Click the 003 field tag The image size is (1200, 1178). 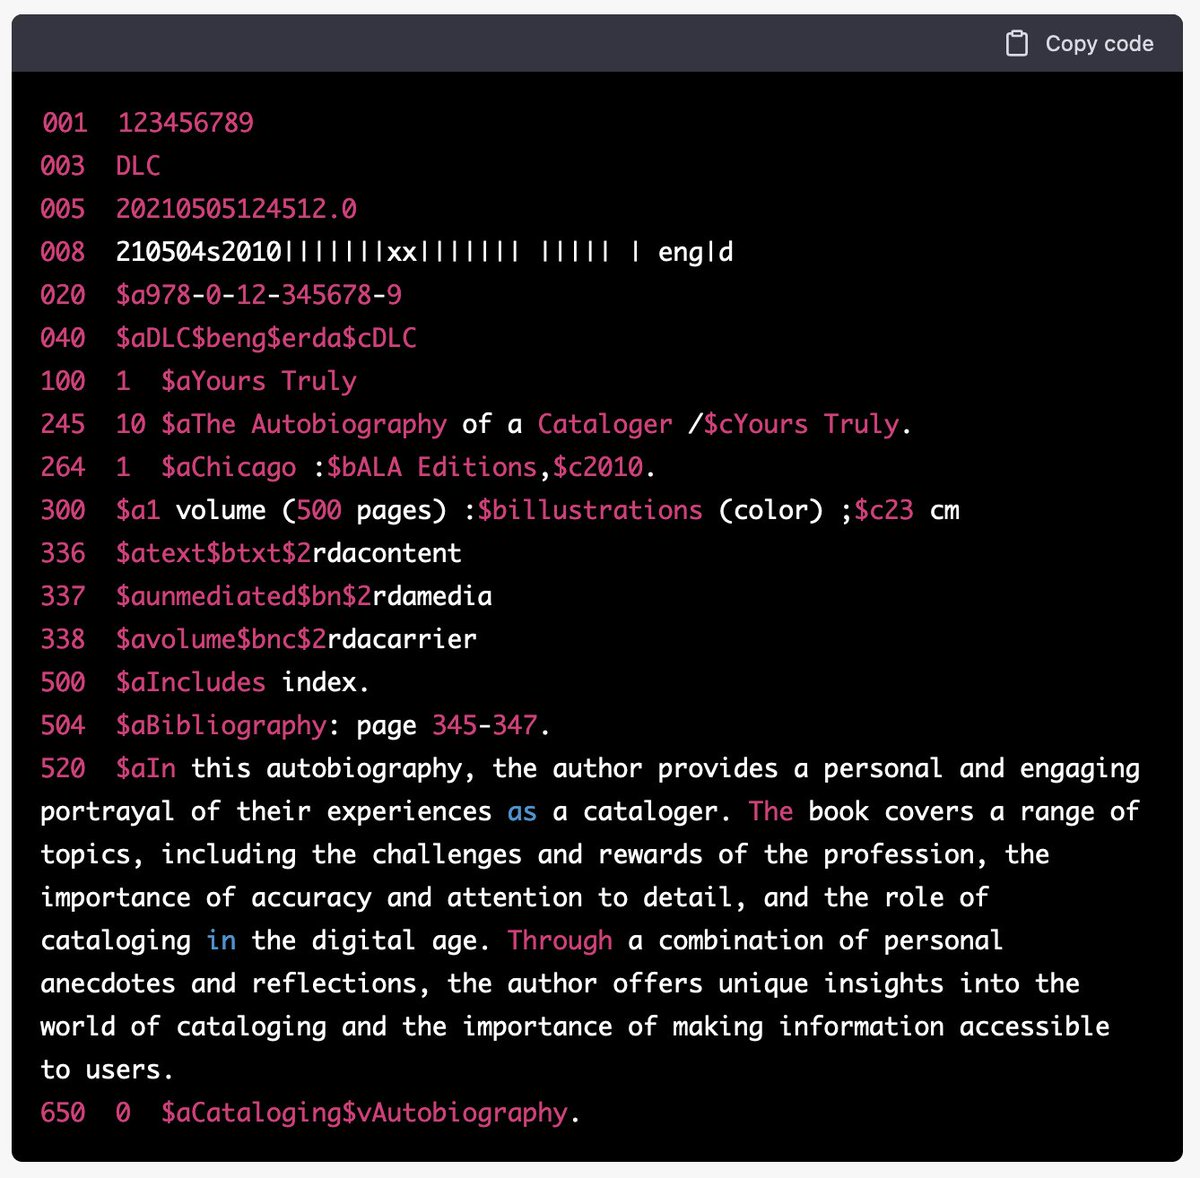click(64, 166)
